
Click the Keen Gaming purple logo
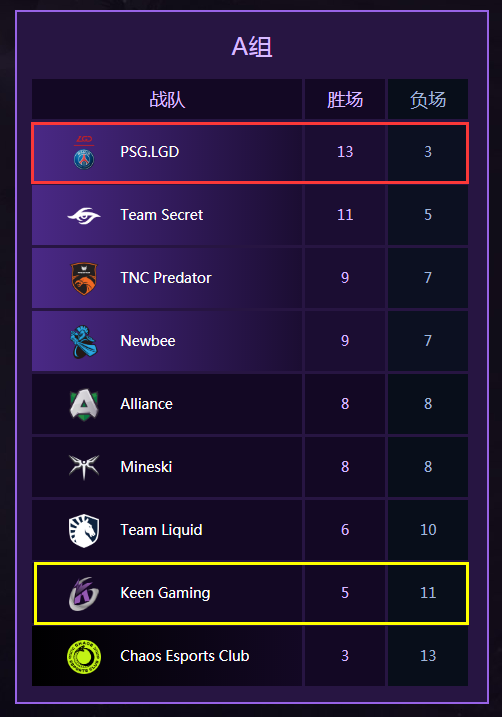[x=84, y=594]
